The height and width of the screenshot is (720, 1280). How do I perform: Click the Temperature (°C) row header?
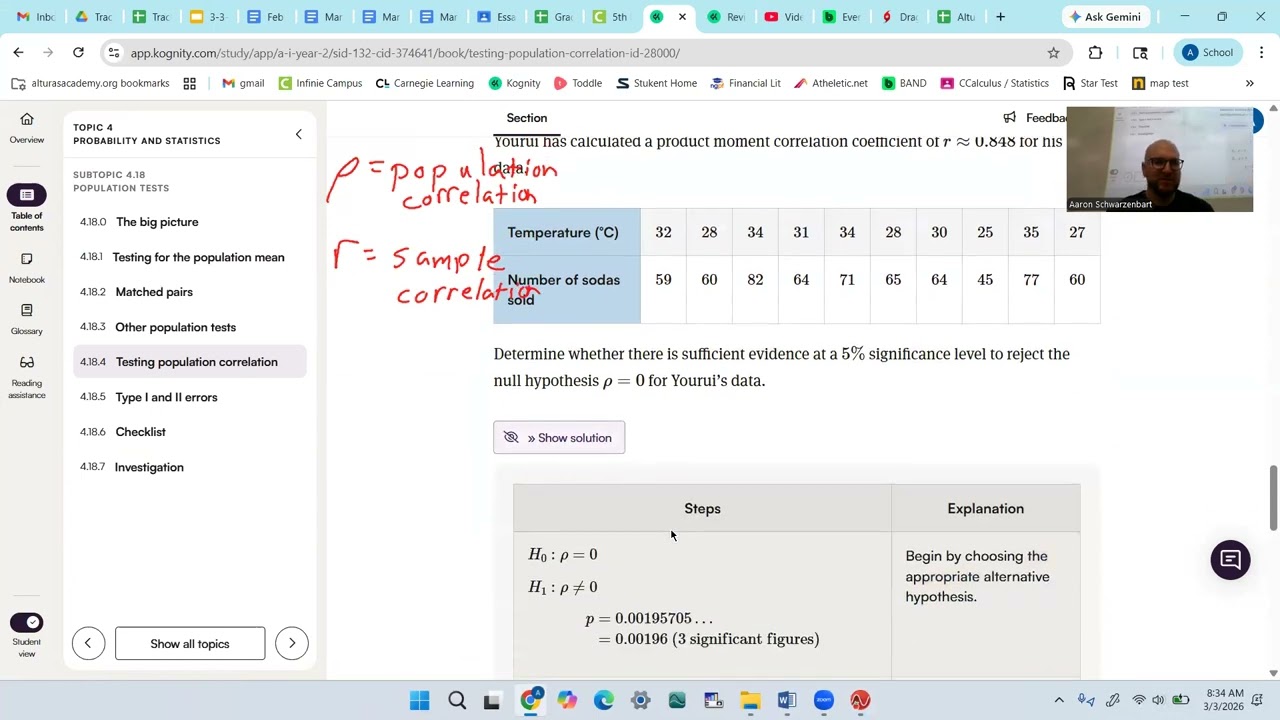tap(566, 232)
